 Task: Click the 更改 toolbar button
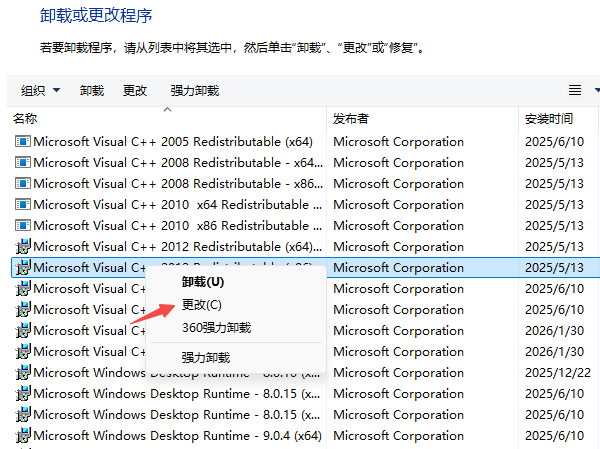135,91
